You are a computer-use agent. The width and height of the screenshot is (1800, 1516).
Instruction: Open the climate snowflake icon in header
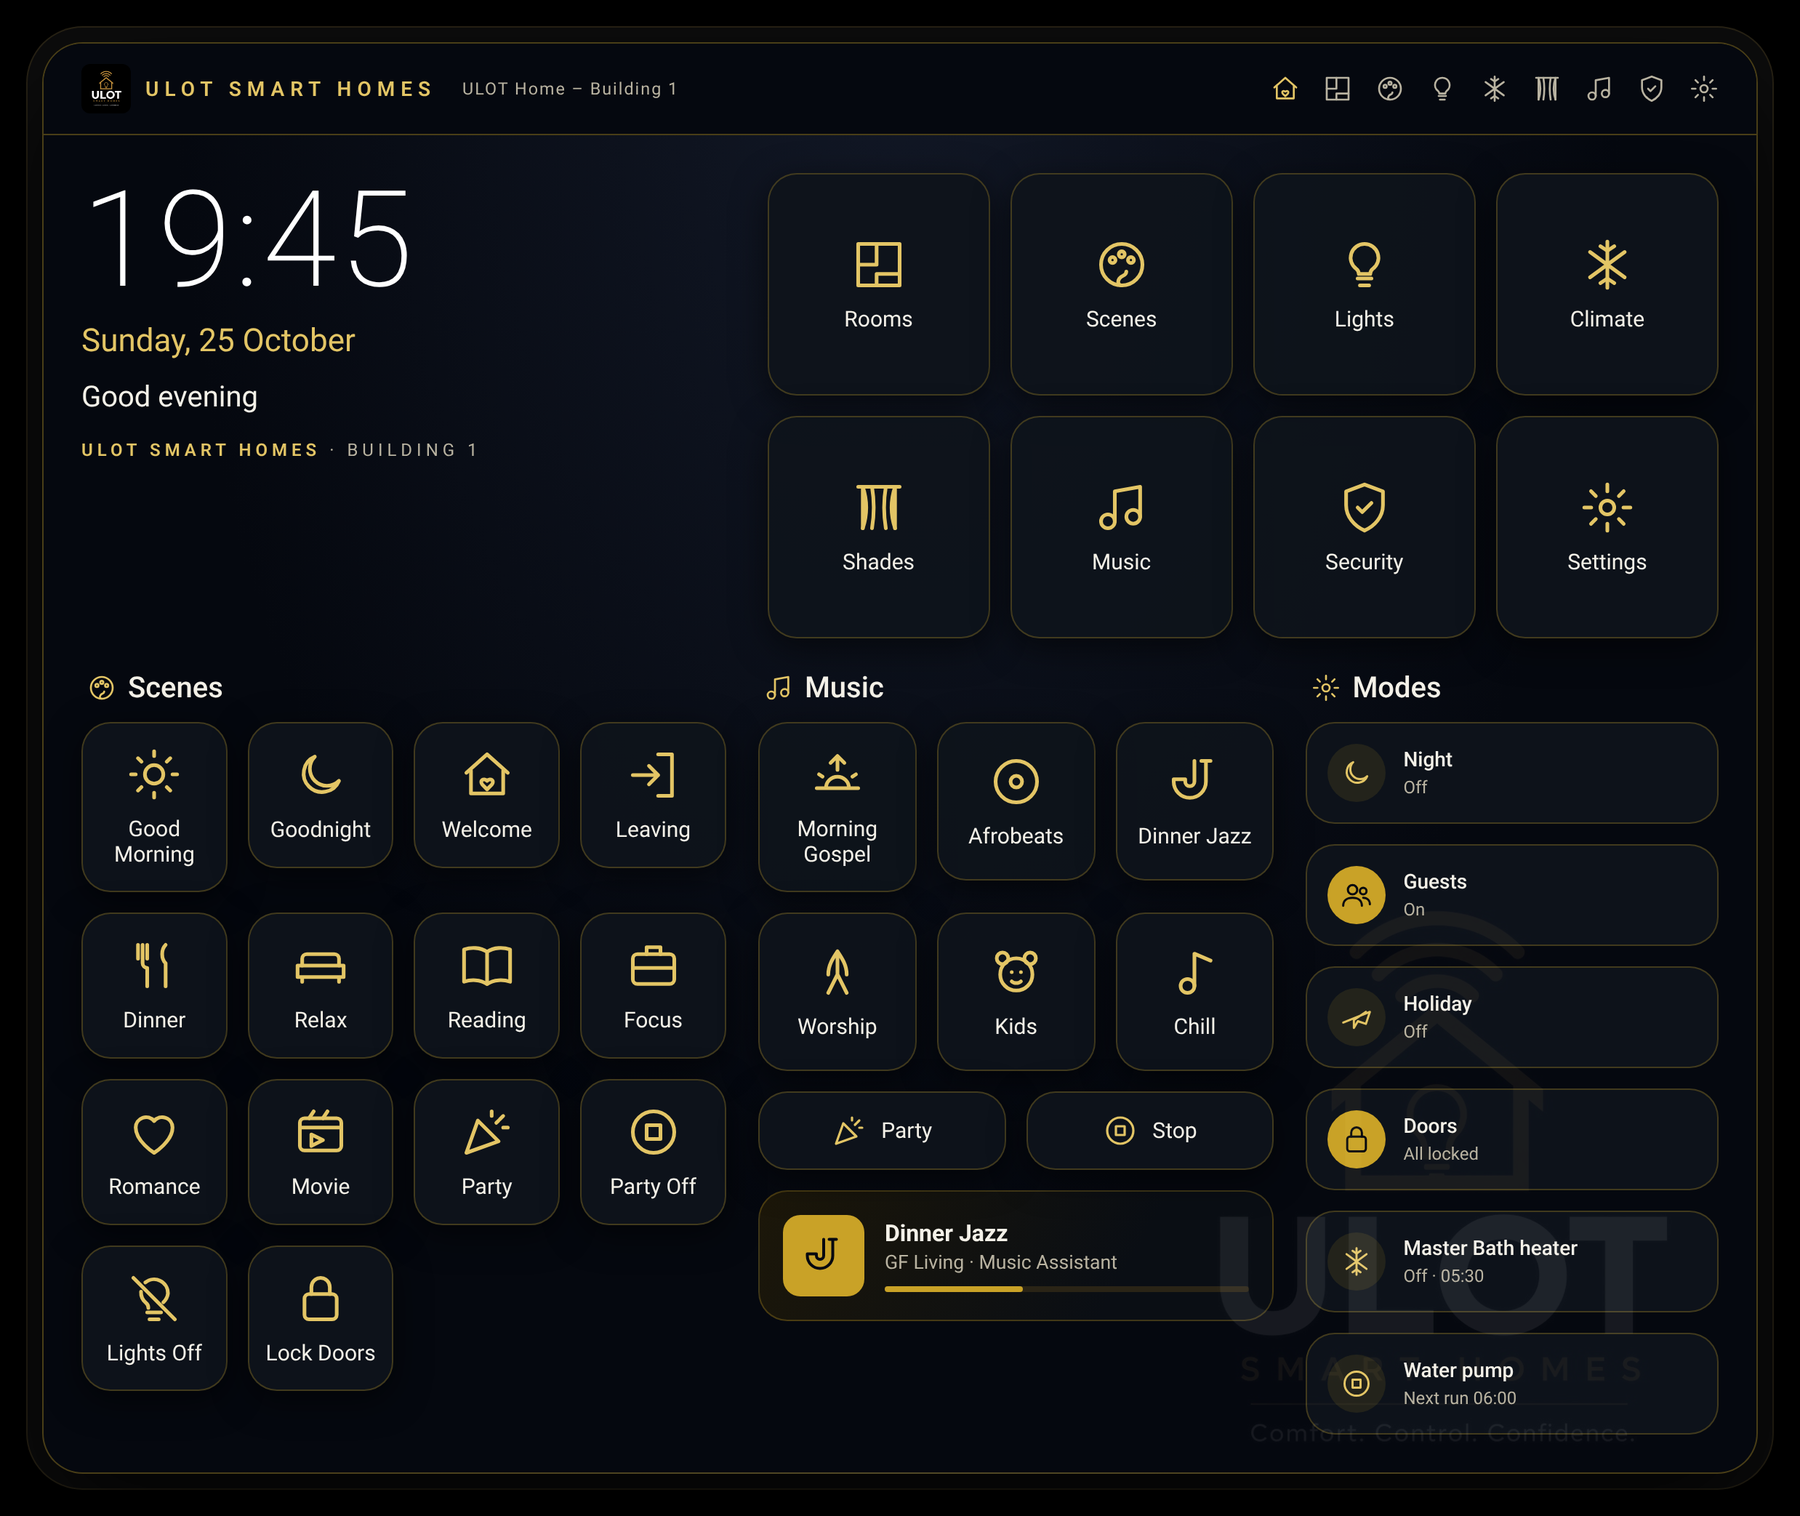[1494, 89]
